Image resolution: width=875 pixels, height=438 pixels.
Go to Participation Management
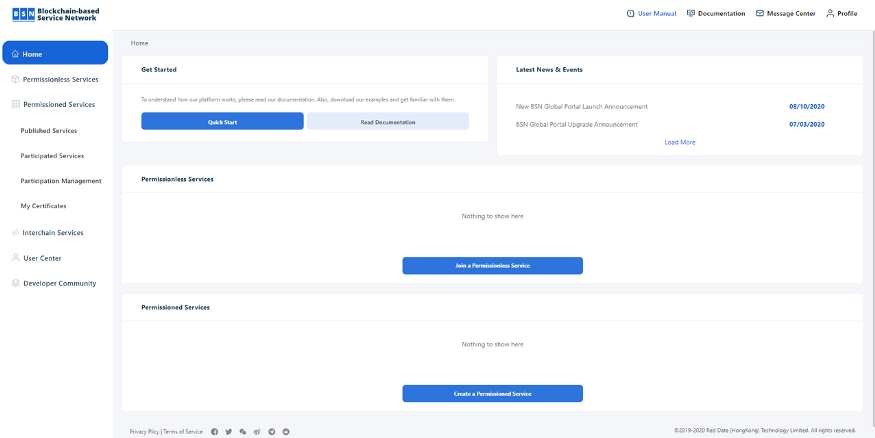(61, 181)
